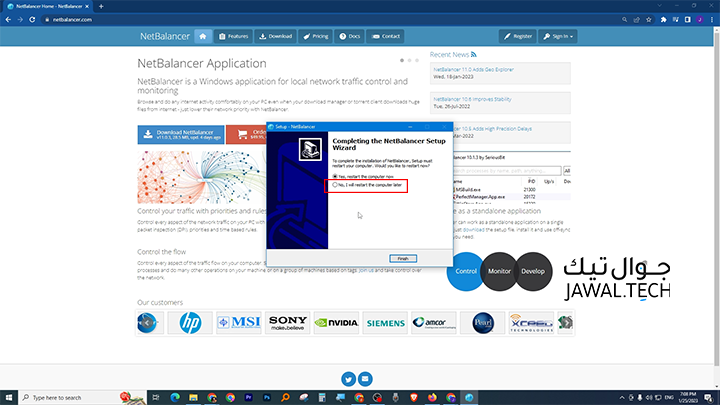Show previous customer logos with left arrow

coord(147,323)
